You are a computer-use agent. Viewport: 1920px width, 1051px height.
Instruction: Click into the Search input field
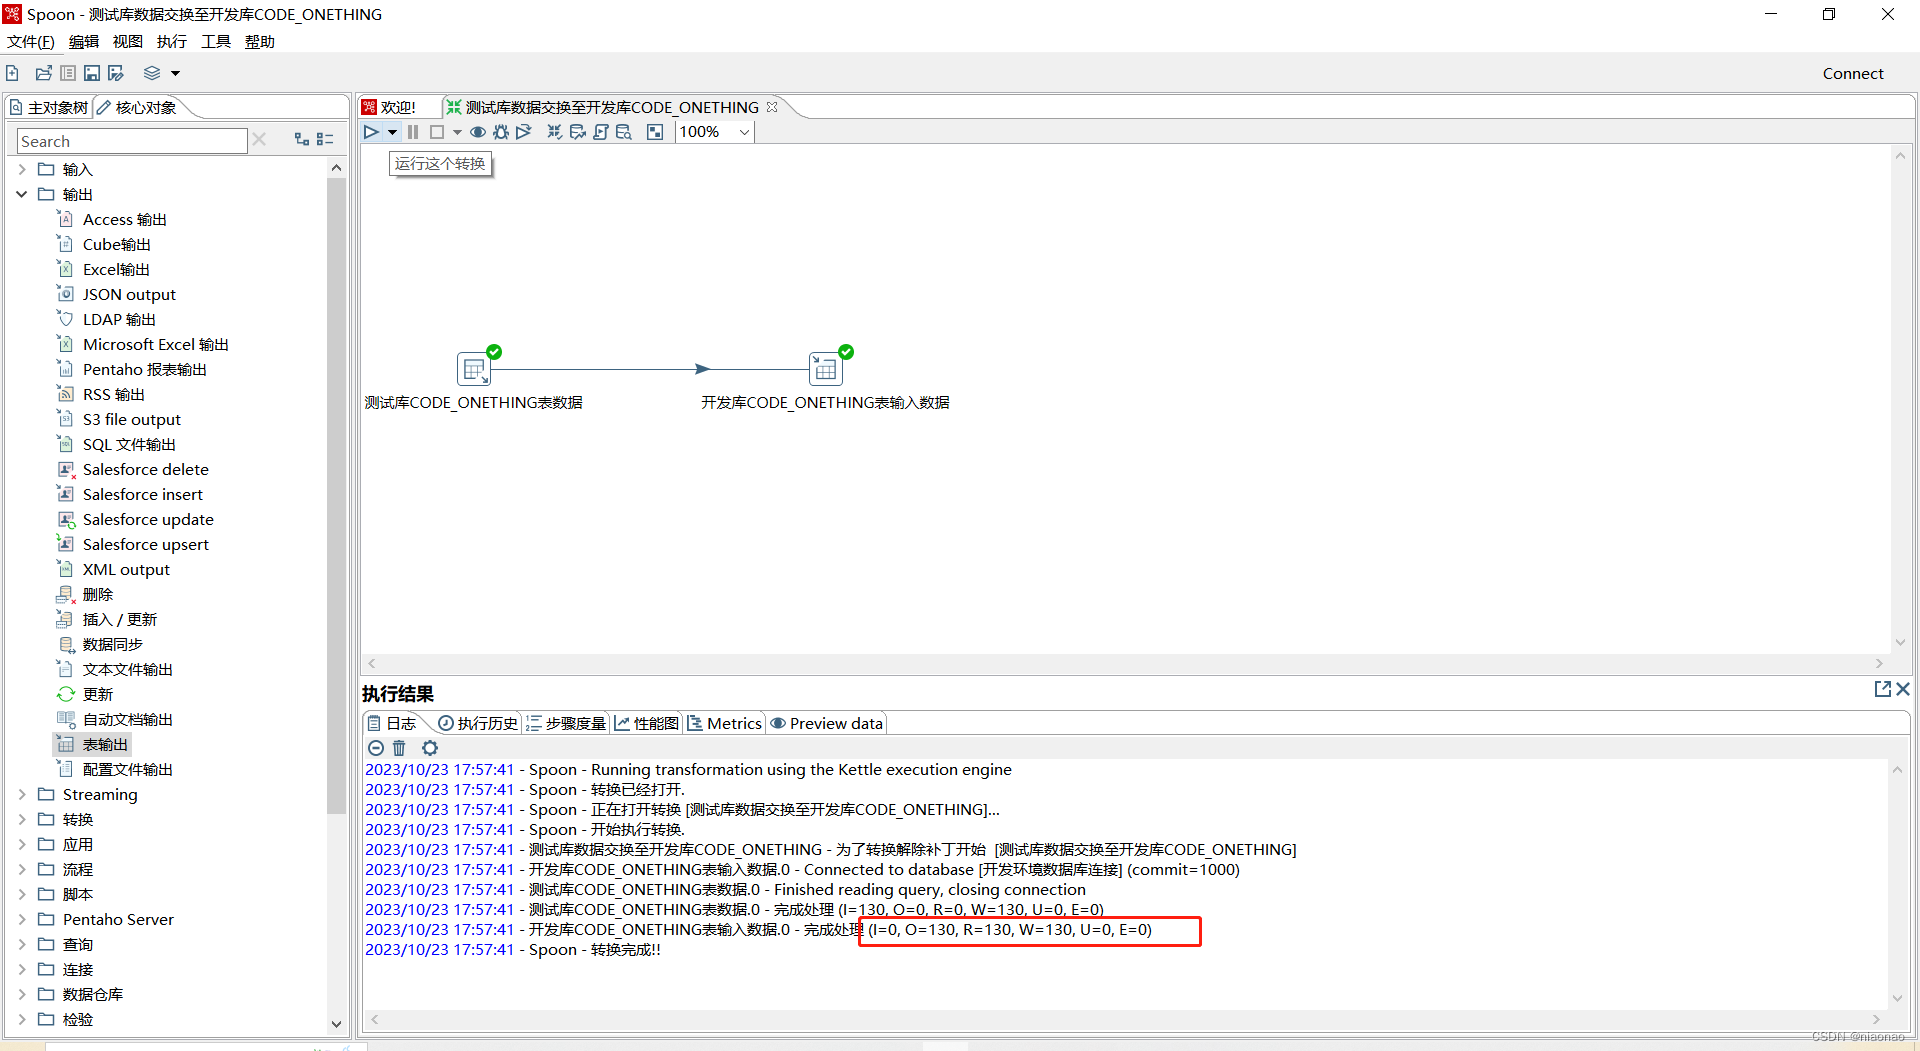[x=132, y=141]
